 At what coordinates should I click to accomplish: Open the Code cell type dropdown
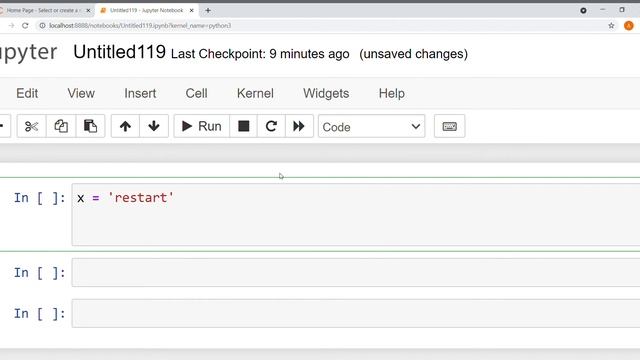pos(371,127)
